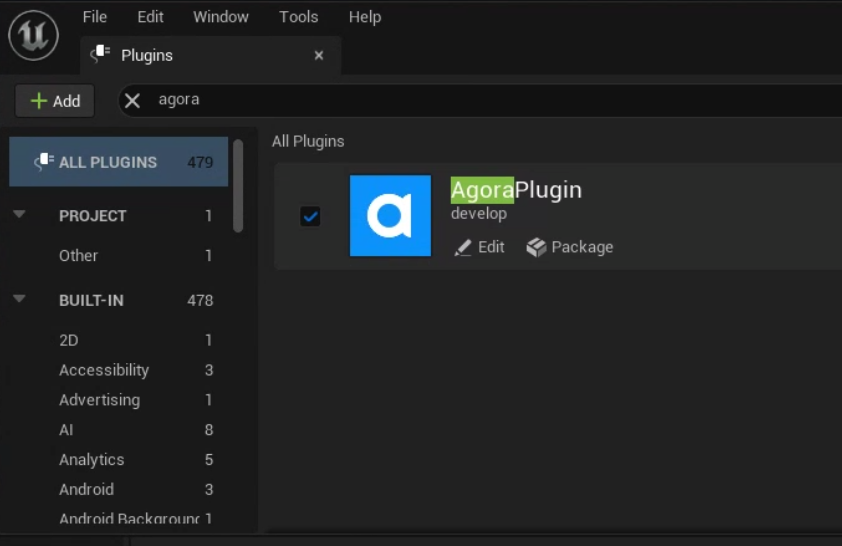
Task: Select ALL PLUGINS category
Action: point(119,162)
